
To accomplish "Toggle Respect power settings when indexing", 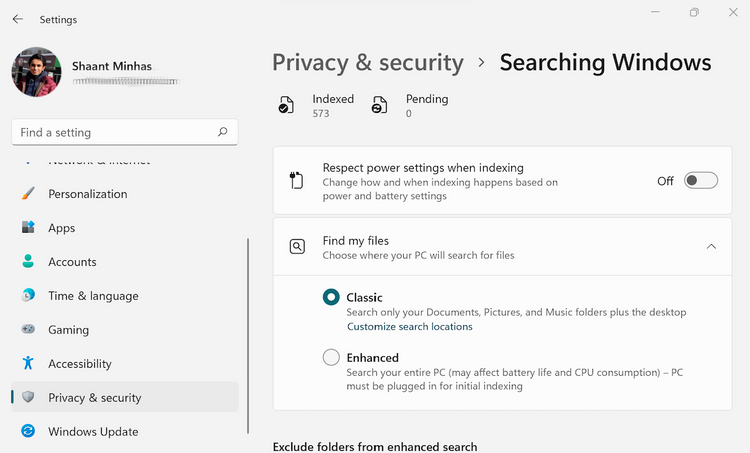I will [700, 181].
